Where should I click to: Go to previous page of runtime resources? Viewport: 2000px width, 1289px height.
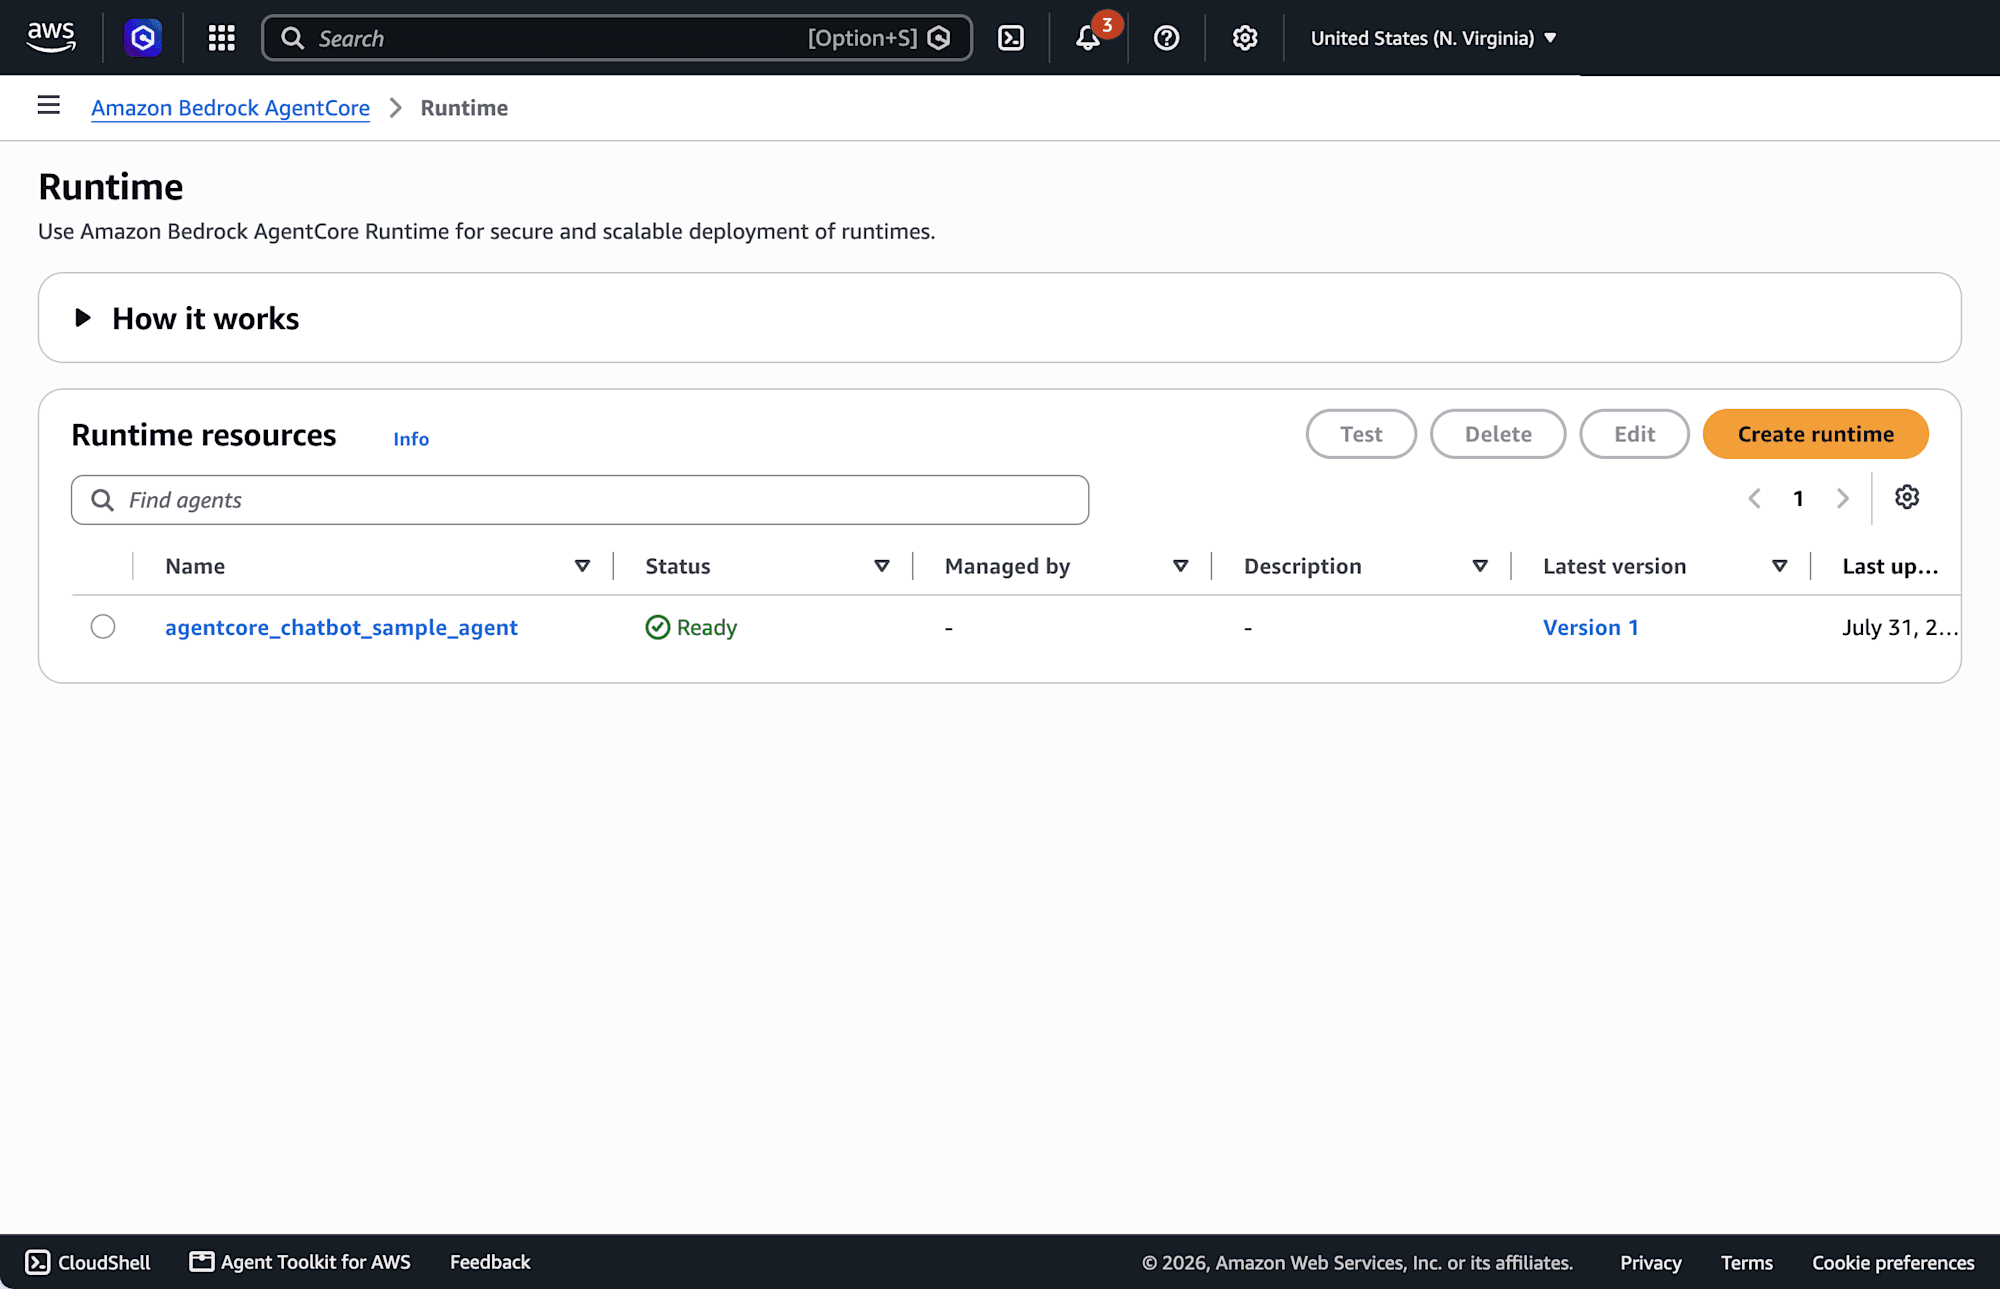1755,498
